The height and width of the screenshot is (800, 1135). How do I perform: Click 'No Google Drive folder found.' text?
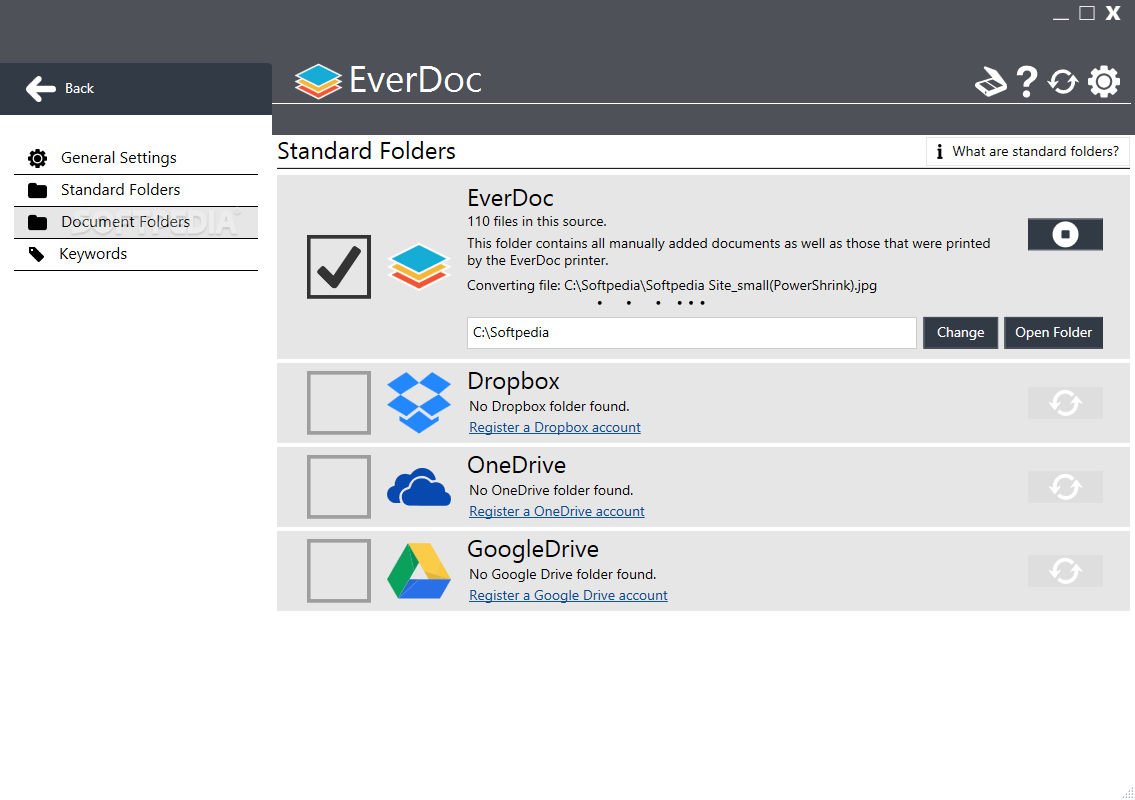[562, 574]
